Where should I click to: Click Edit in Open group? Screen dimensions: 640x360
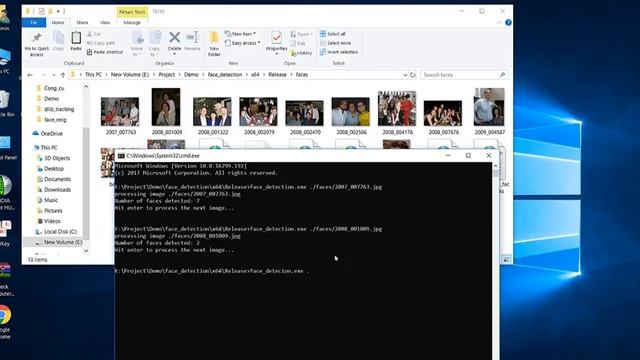298,43
